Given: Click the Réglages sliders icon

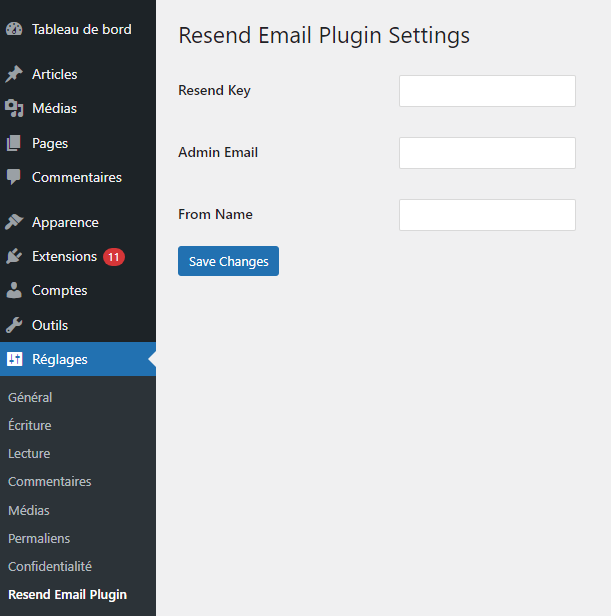Looking at the screenshot, I should (15, 359).
